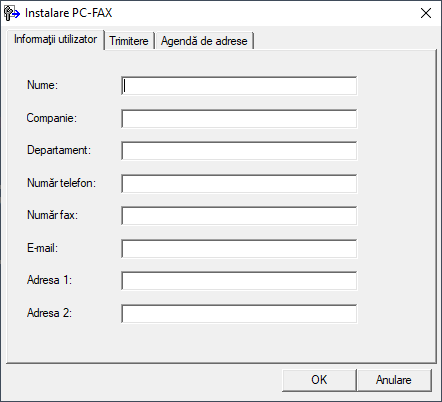Click the Adresa 2 text box
The height and width of the screenshot is (402, 442).
(239, 313)
